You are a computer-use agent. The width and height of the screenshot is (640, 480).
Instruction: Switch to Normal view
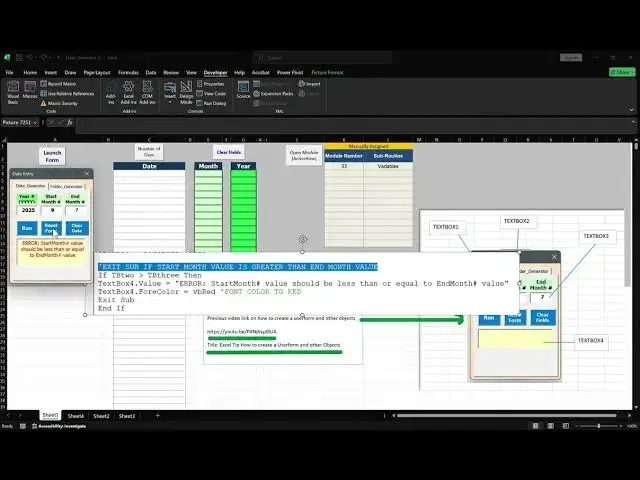pyautogui.click(x=535, y=426)
